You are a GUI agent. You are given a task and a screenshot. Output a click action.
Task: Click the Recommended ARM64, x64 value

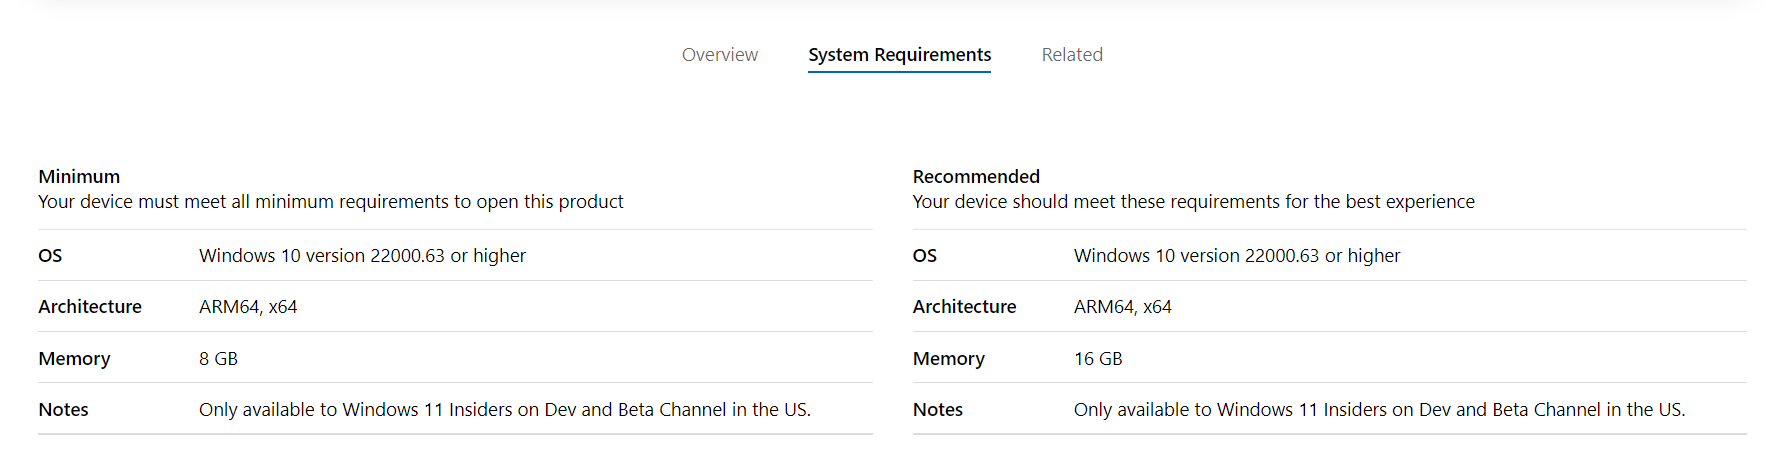pos(1123,307)
